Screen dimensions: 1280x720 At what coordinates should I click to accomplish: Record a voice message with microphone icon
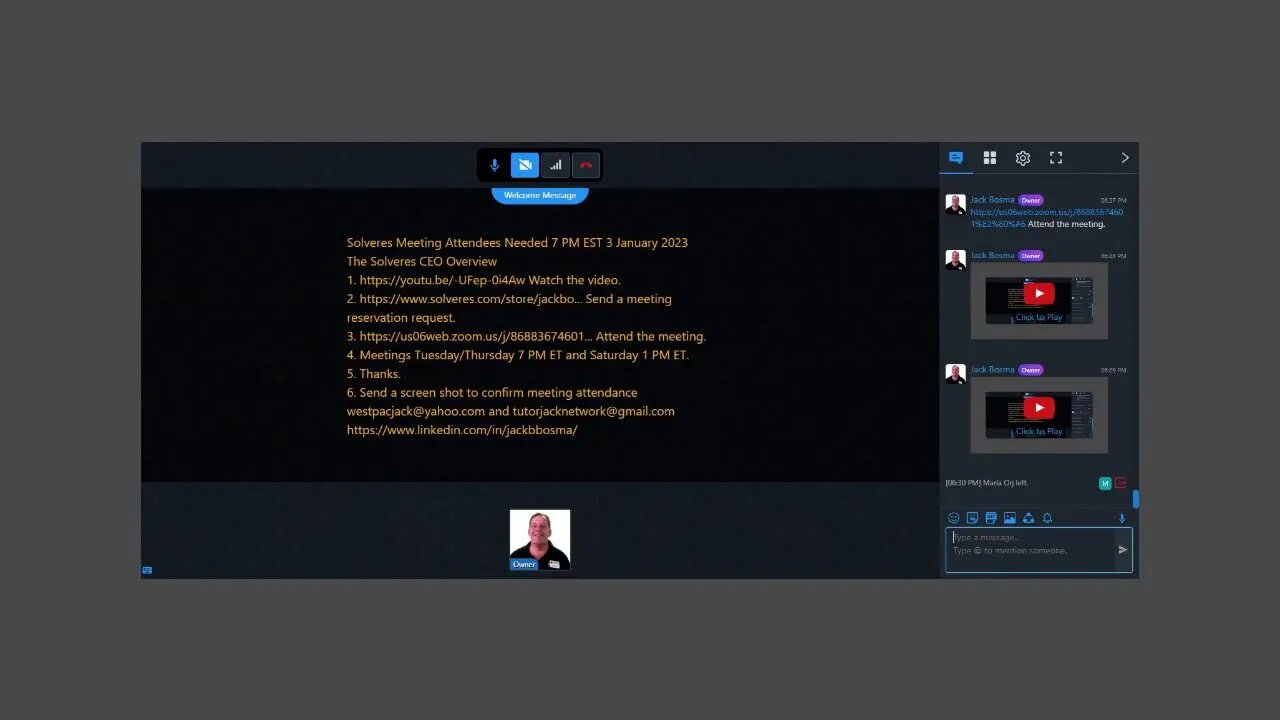1122,518
